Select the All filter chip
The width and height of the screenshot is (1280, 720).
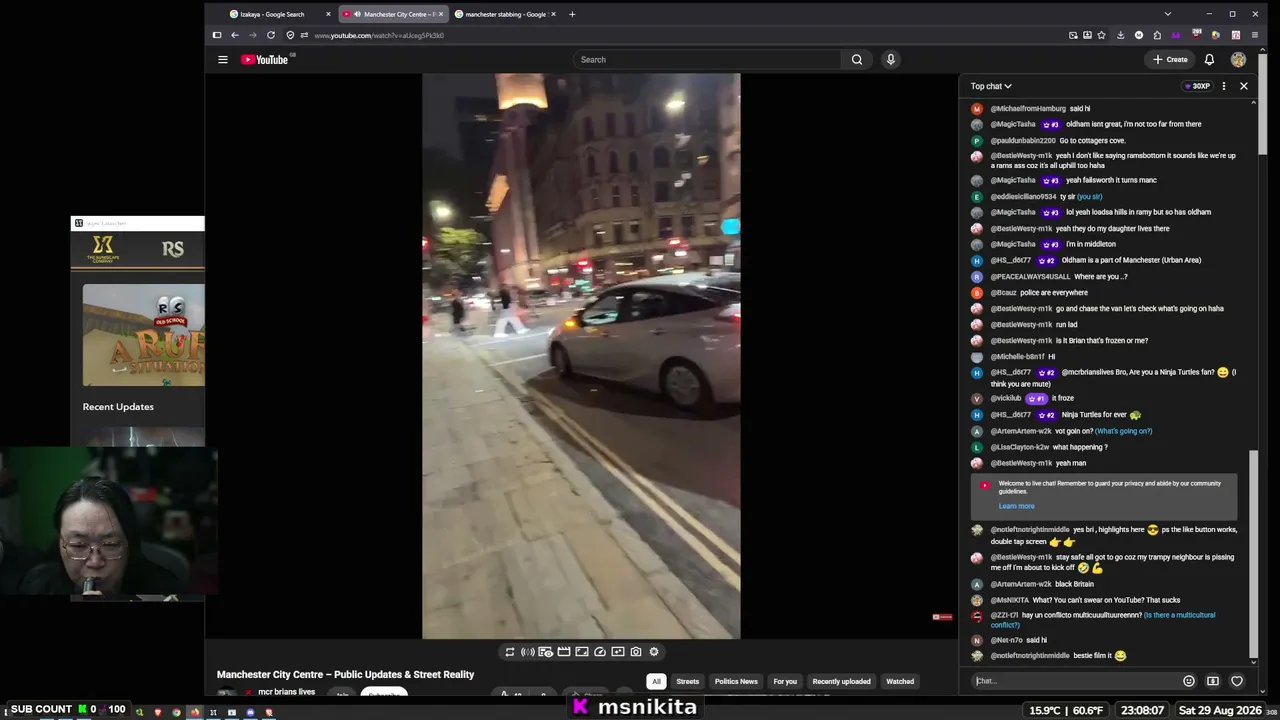pyautogui.click(x=656, y=682)
